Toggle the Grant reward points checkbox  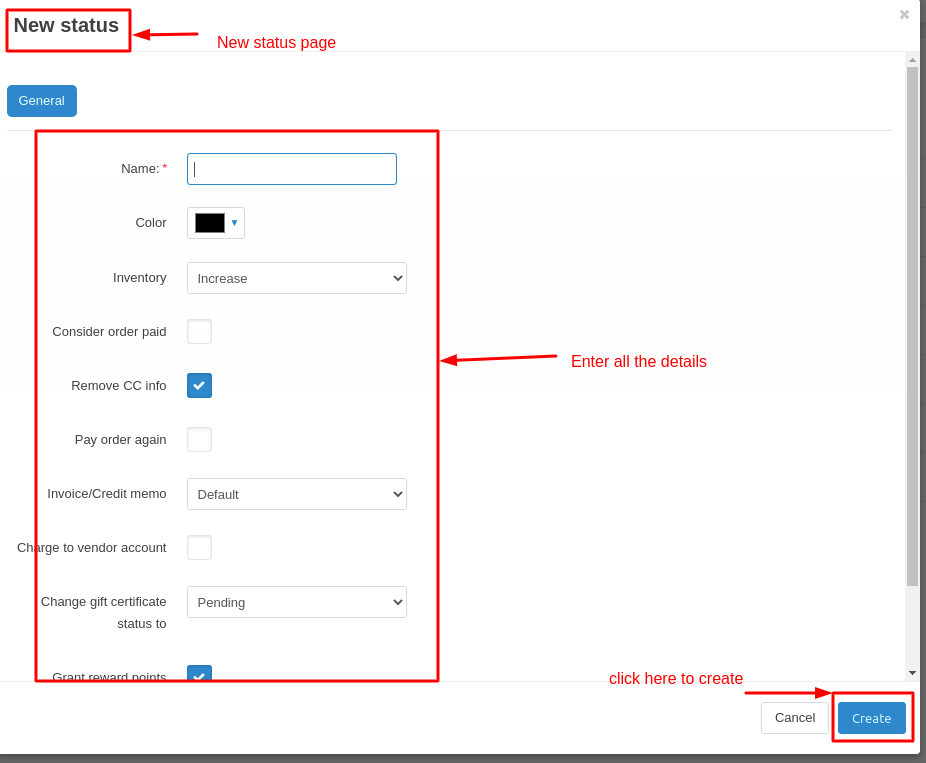[199, 674]
